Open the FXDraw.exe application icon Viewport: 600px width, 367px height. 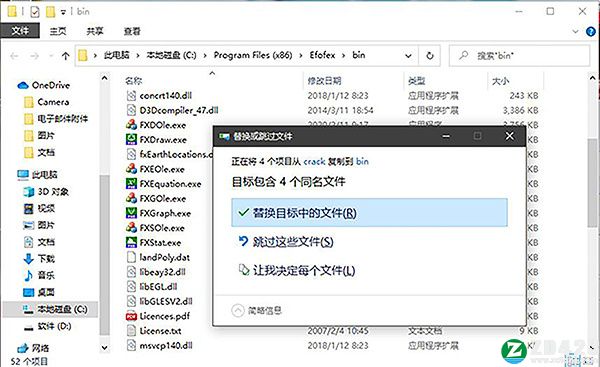point(131,139)
